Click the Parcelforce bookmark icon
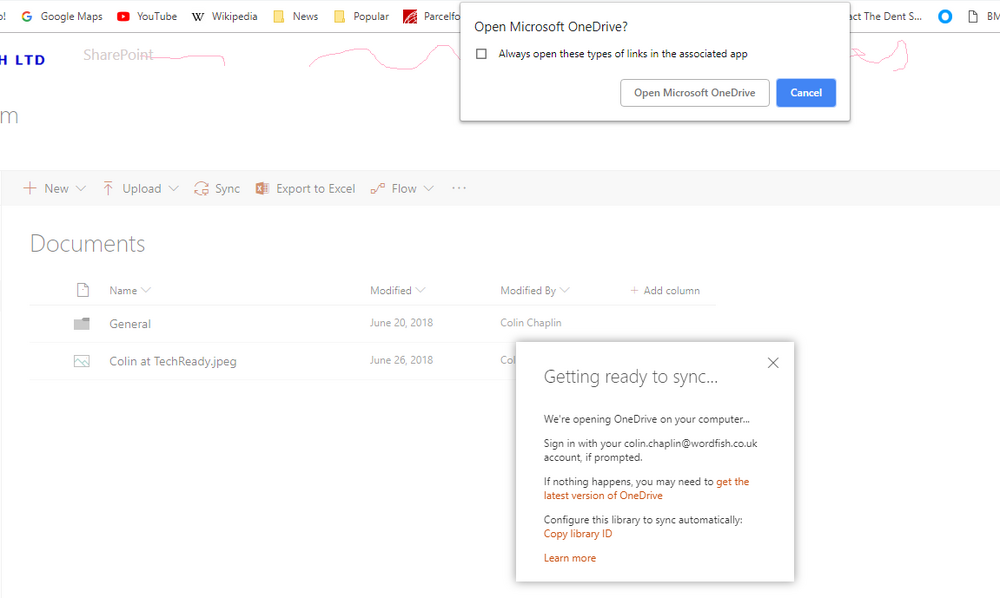 [x=410, y=17]
